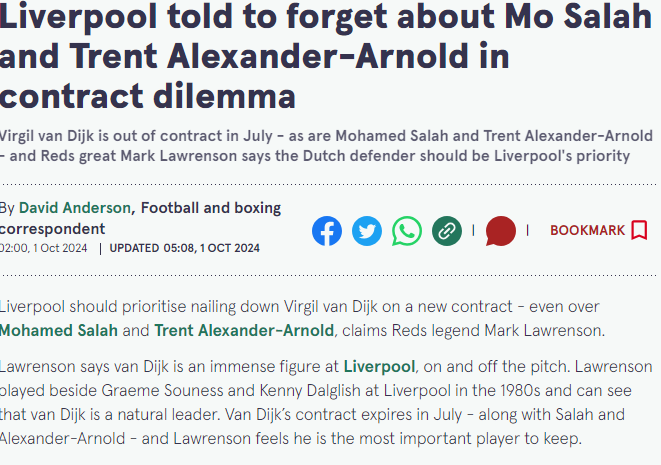Share article on Twitter
Image resolution: width=661 pixels, height=465 pixels.
coord(367,231)
